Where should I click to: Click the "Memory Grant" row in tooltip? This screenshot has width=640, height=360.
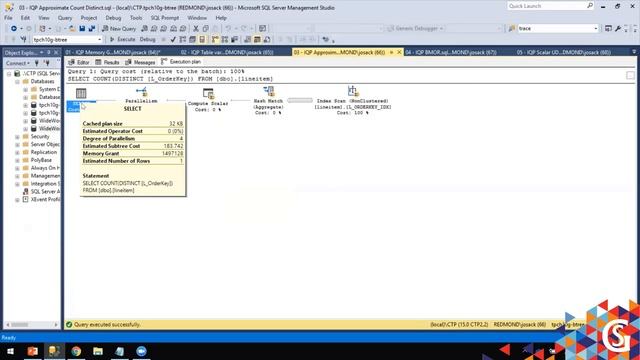133,153
